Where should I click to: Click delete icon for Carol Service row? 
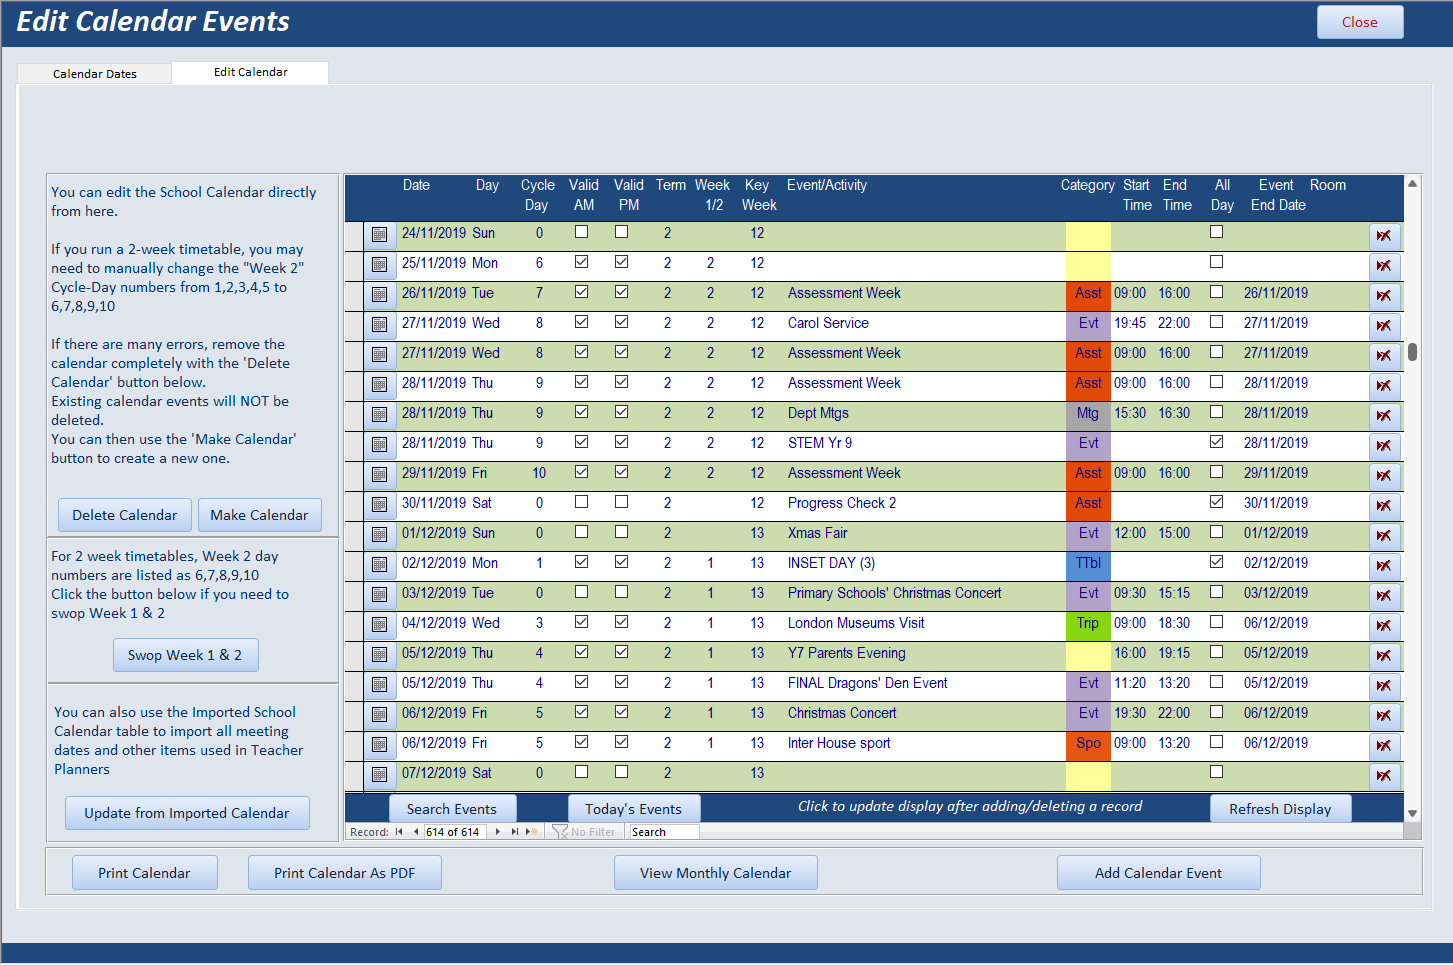pos(1384,326)
